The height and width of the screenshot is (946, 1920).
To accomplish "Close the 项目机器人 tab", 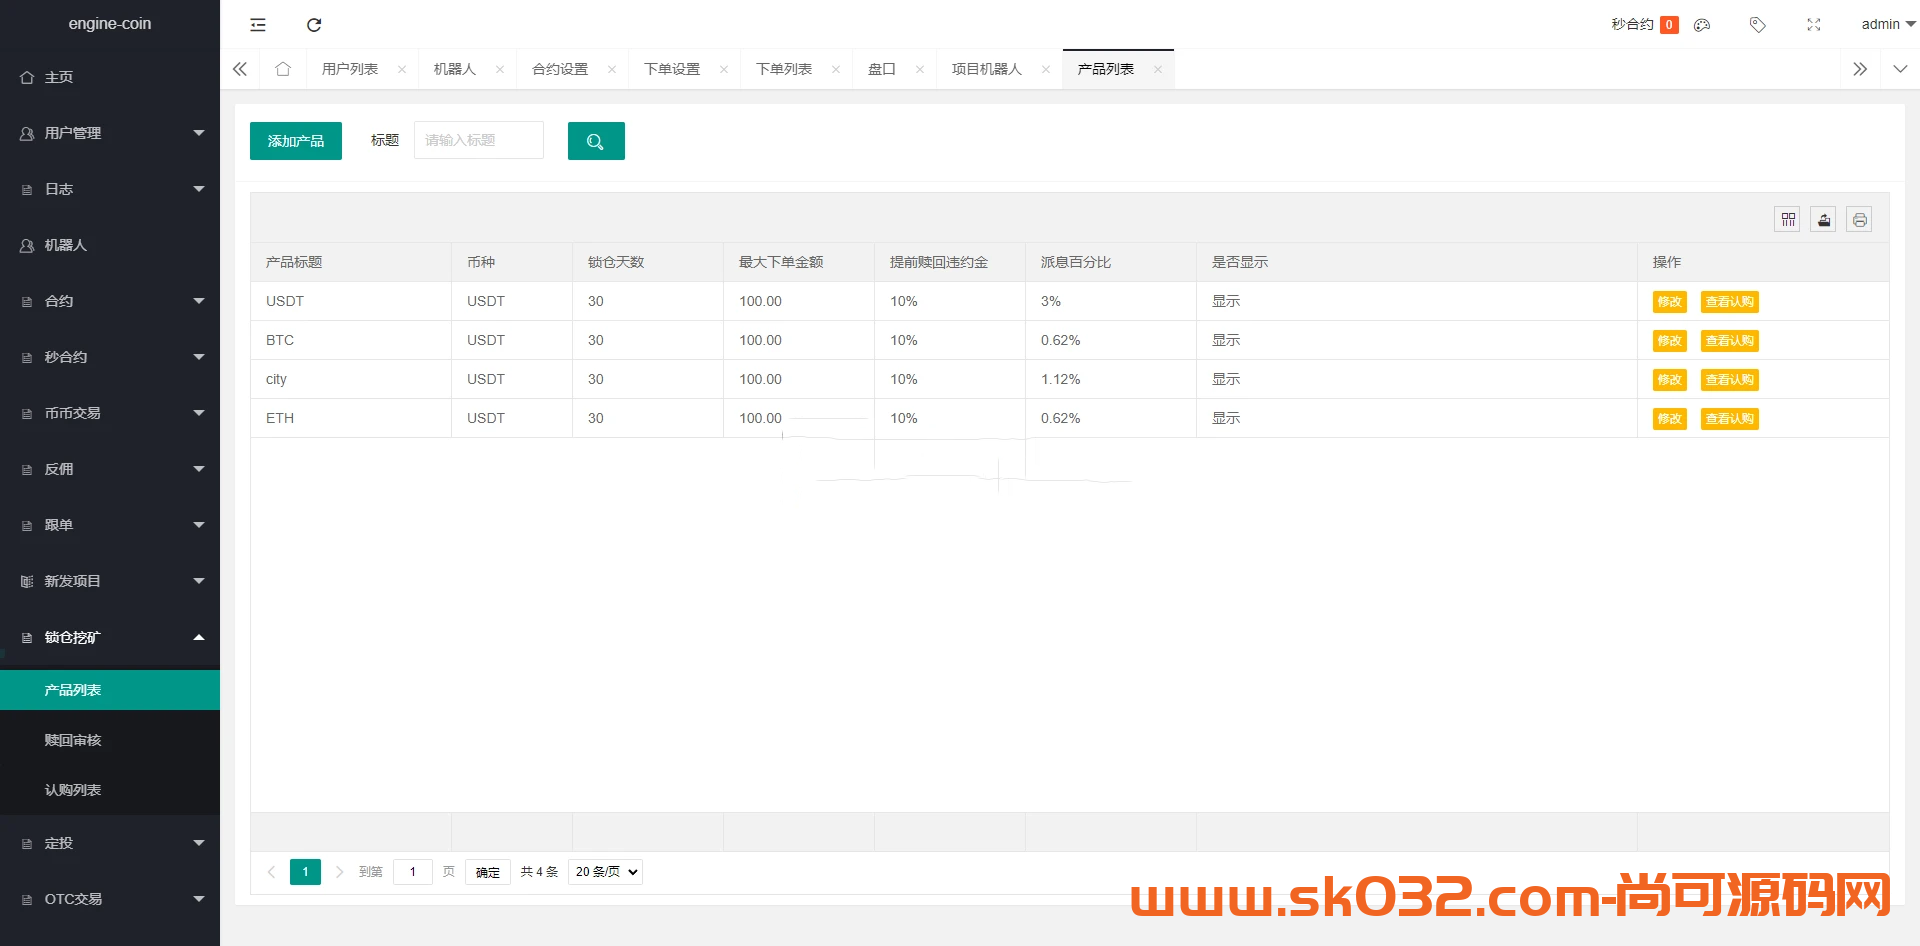I will (x=1046, y=69).
